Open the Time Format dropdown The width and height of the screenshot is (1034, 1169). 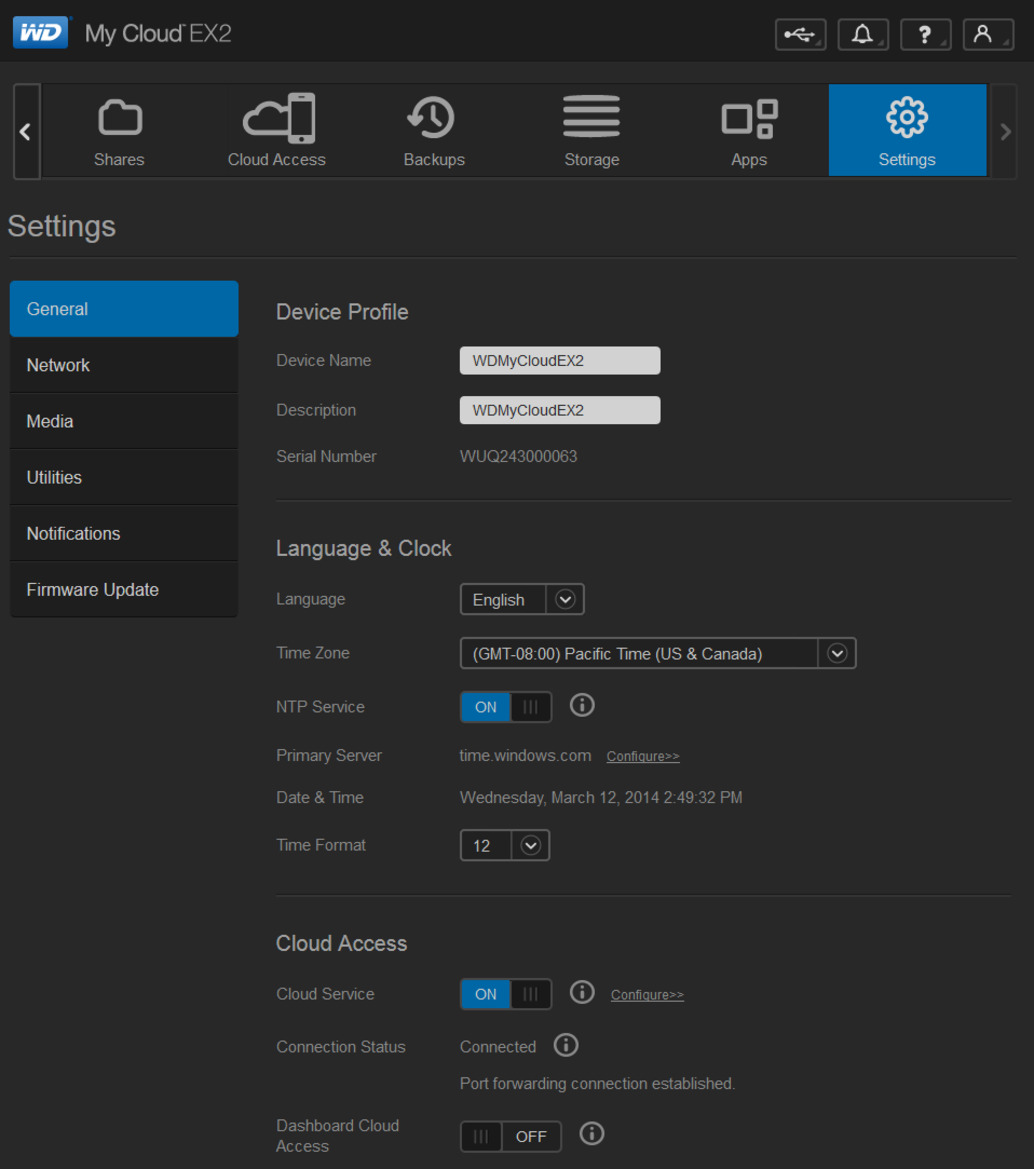(505, 845)
